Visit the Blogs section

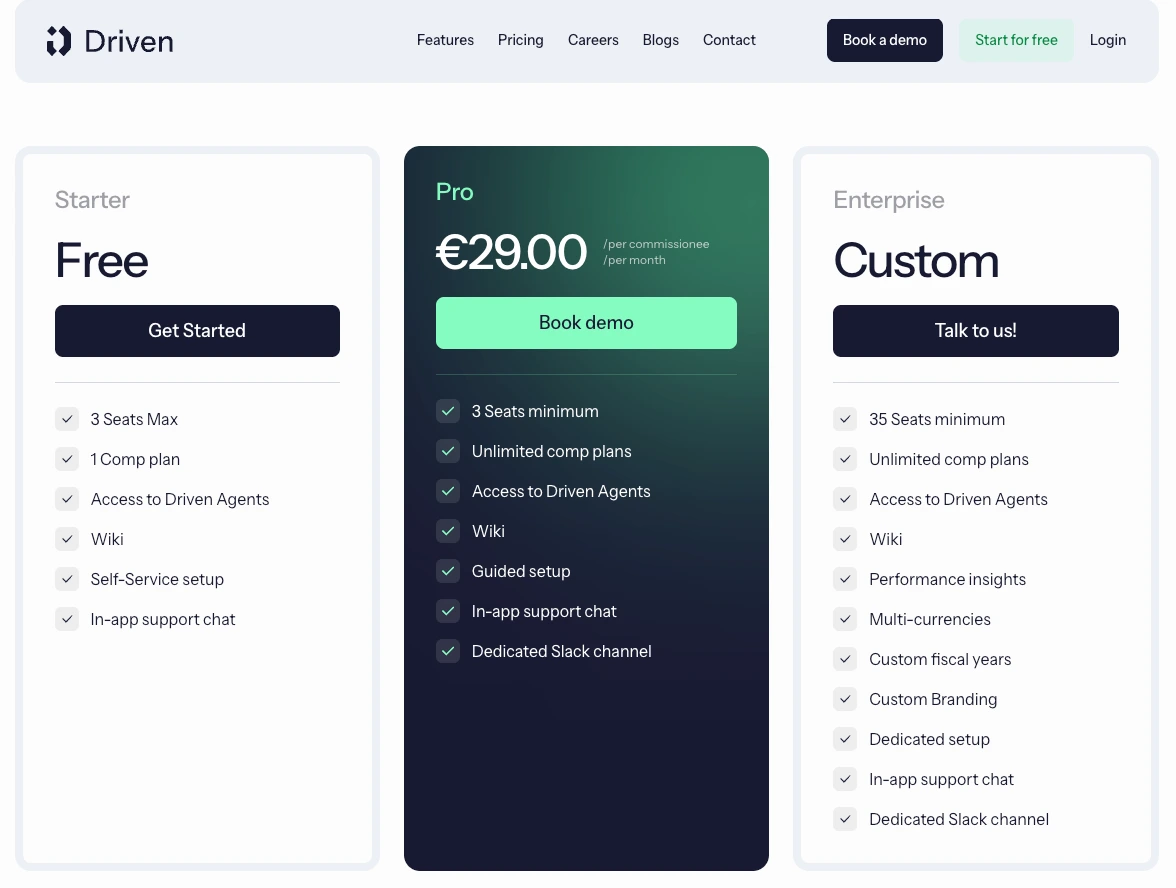[661, 40]
